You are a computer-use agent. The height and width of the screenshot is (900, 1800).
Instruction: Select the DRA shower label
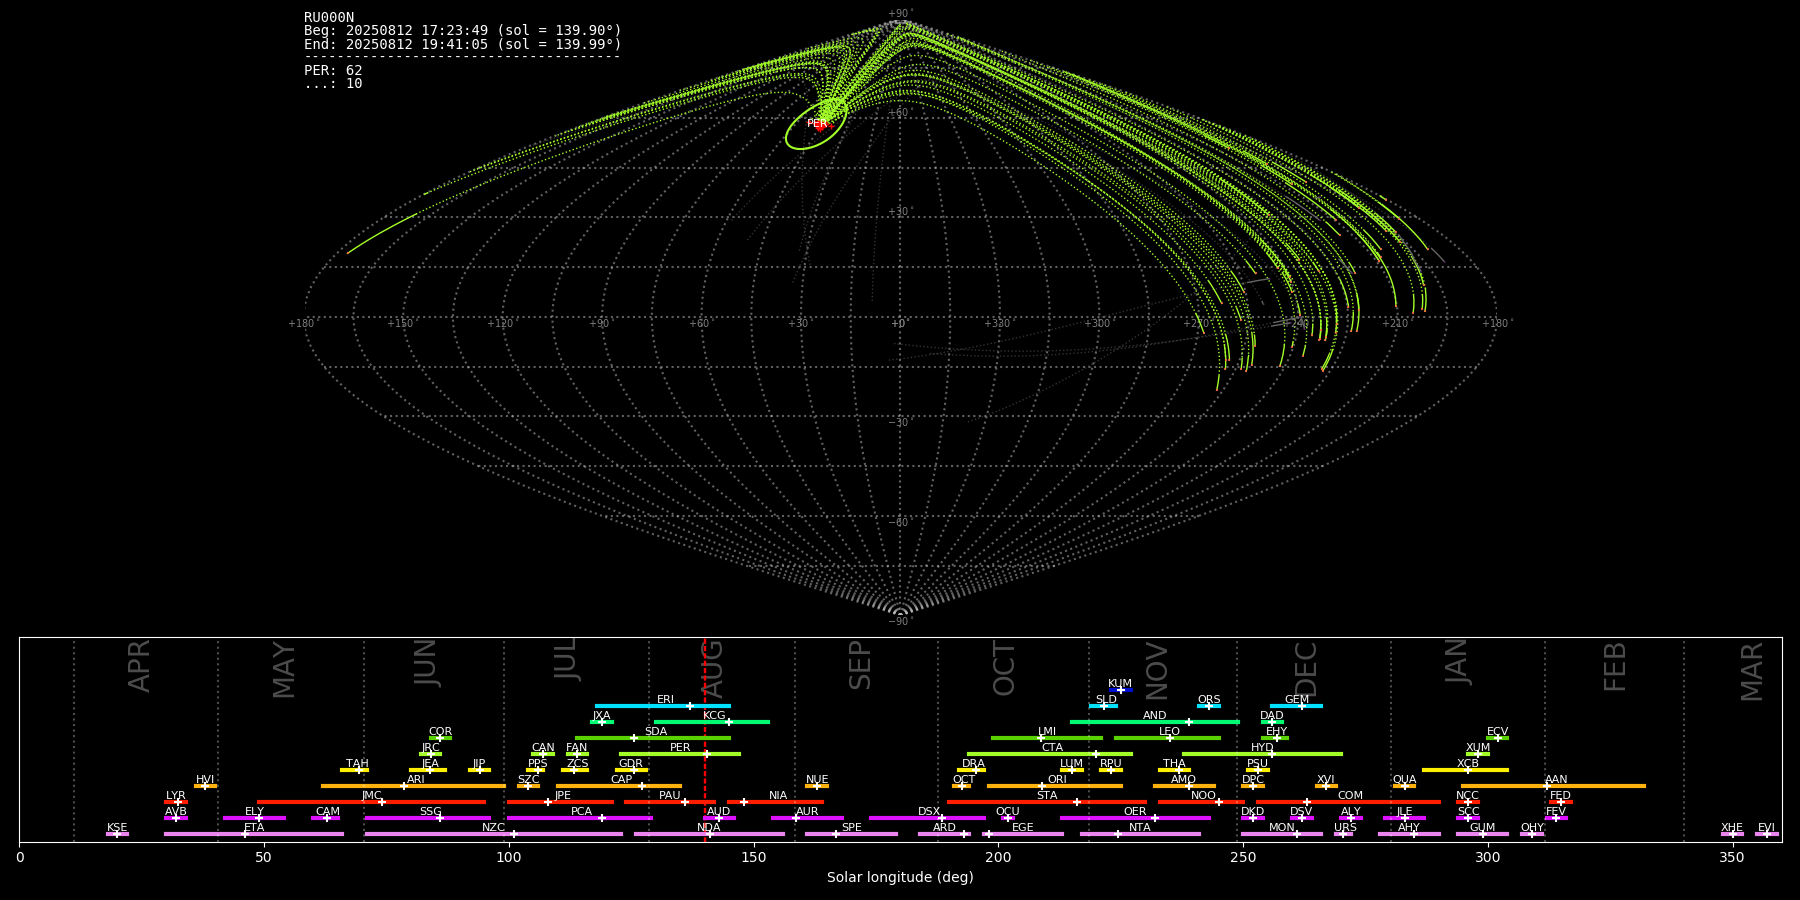973,763
